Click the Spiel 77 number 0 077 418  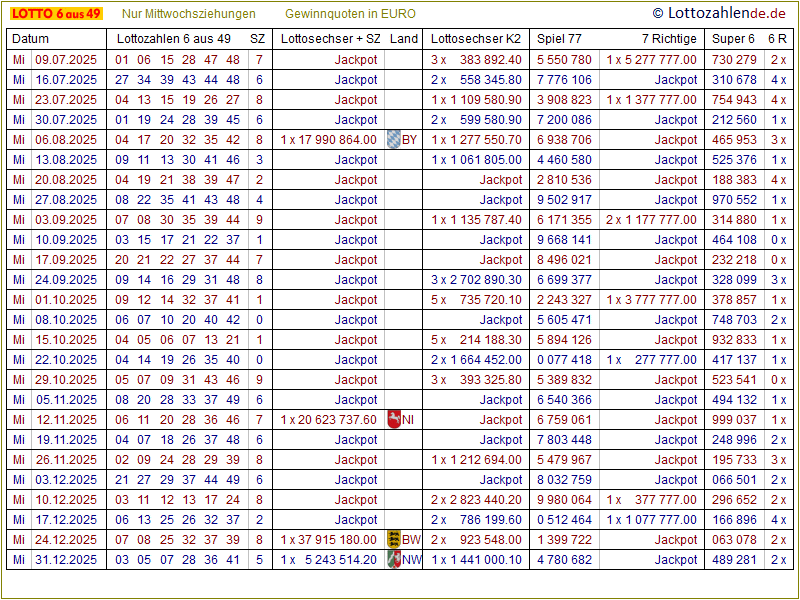[x=564, y=359]
